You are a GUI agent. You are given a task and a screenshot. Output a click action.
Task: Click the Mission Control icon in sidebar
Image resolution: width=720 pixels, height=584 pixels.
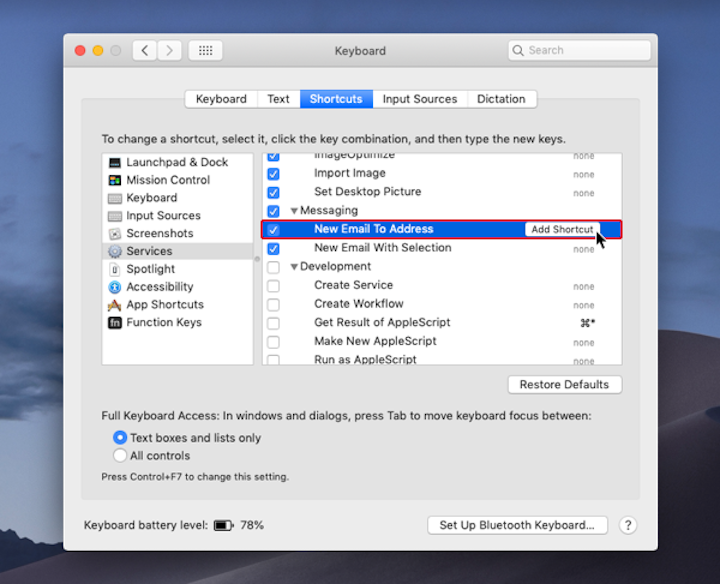point(114,180)
